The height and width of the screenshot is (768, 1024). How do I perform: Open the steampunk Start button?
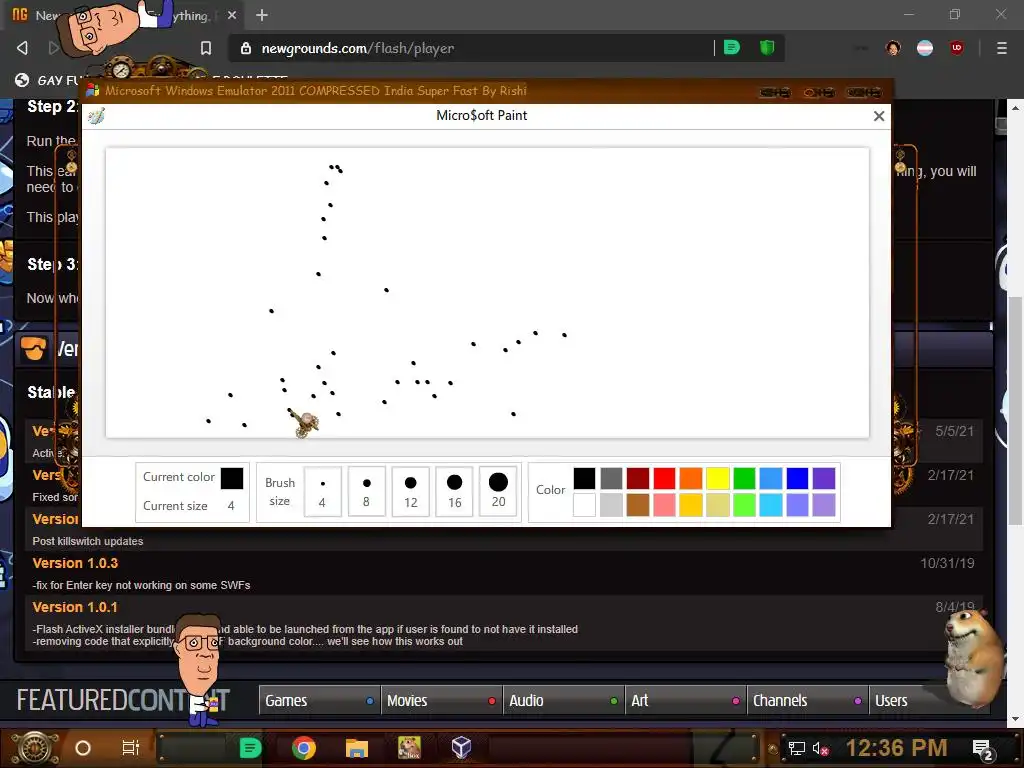click(36, 748)
